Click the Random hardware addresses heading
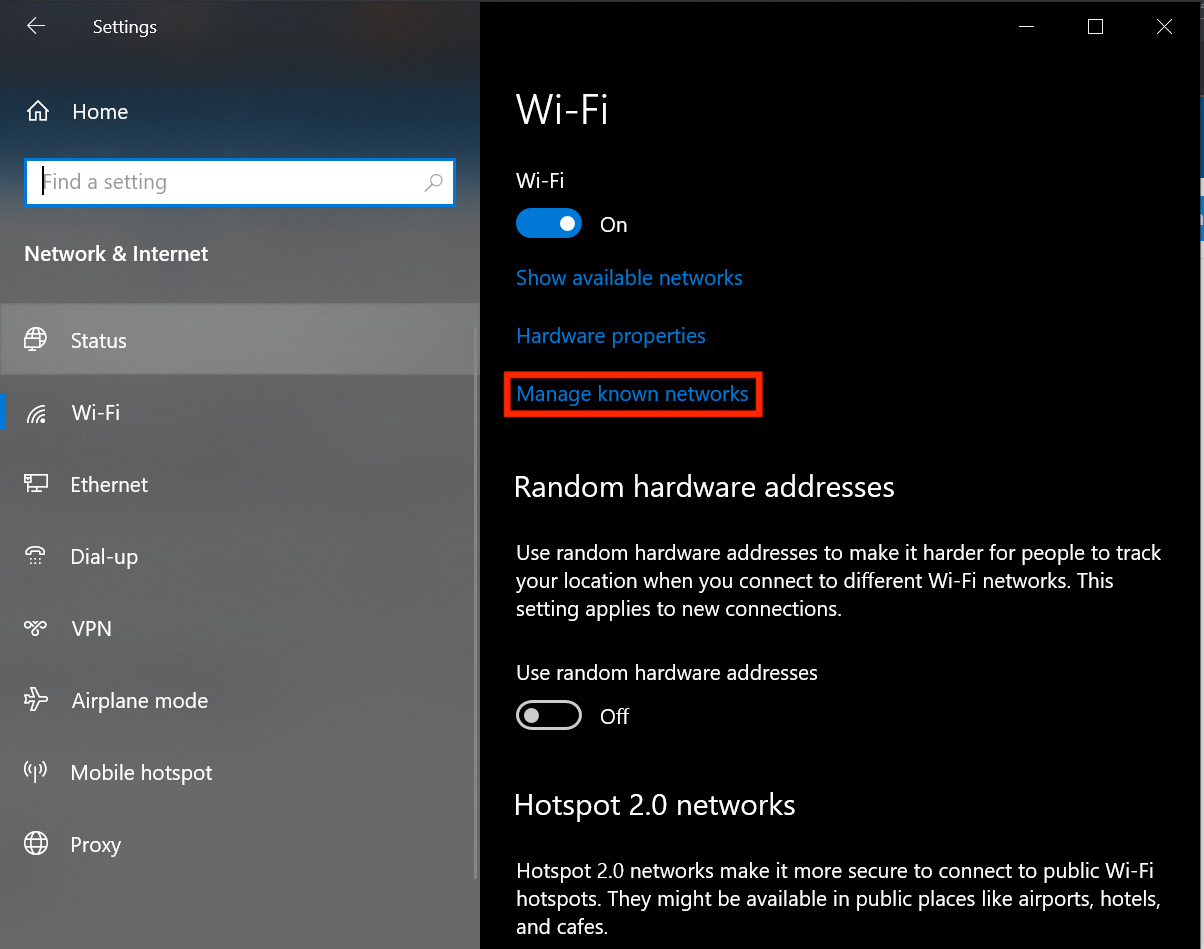This screenshot has height=949, width=1204. (x=704, y=487)
